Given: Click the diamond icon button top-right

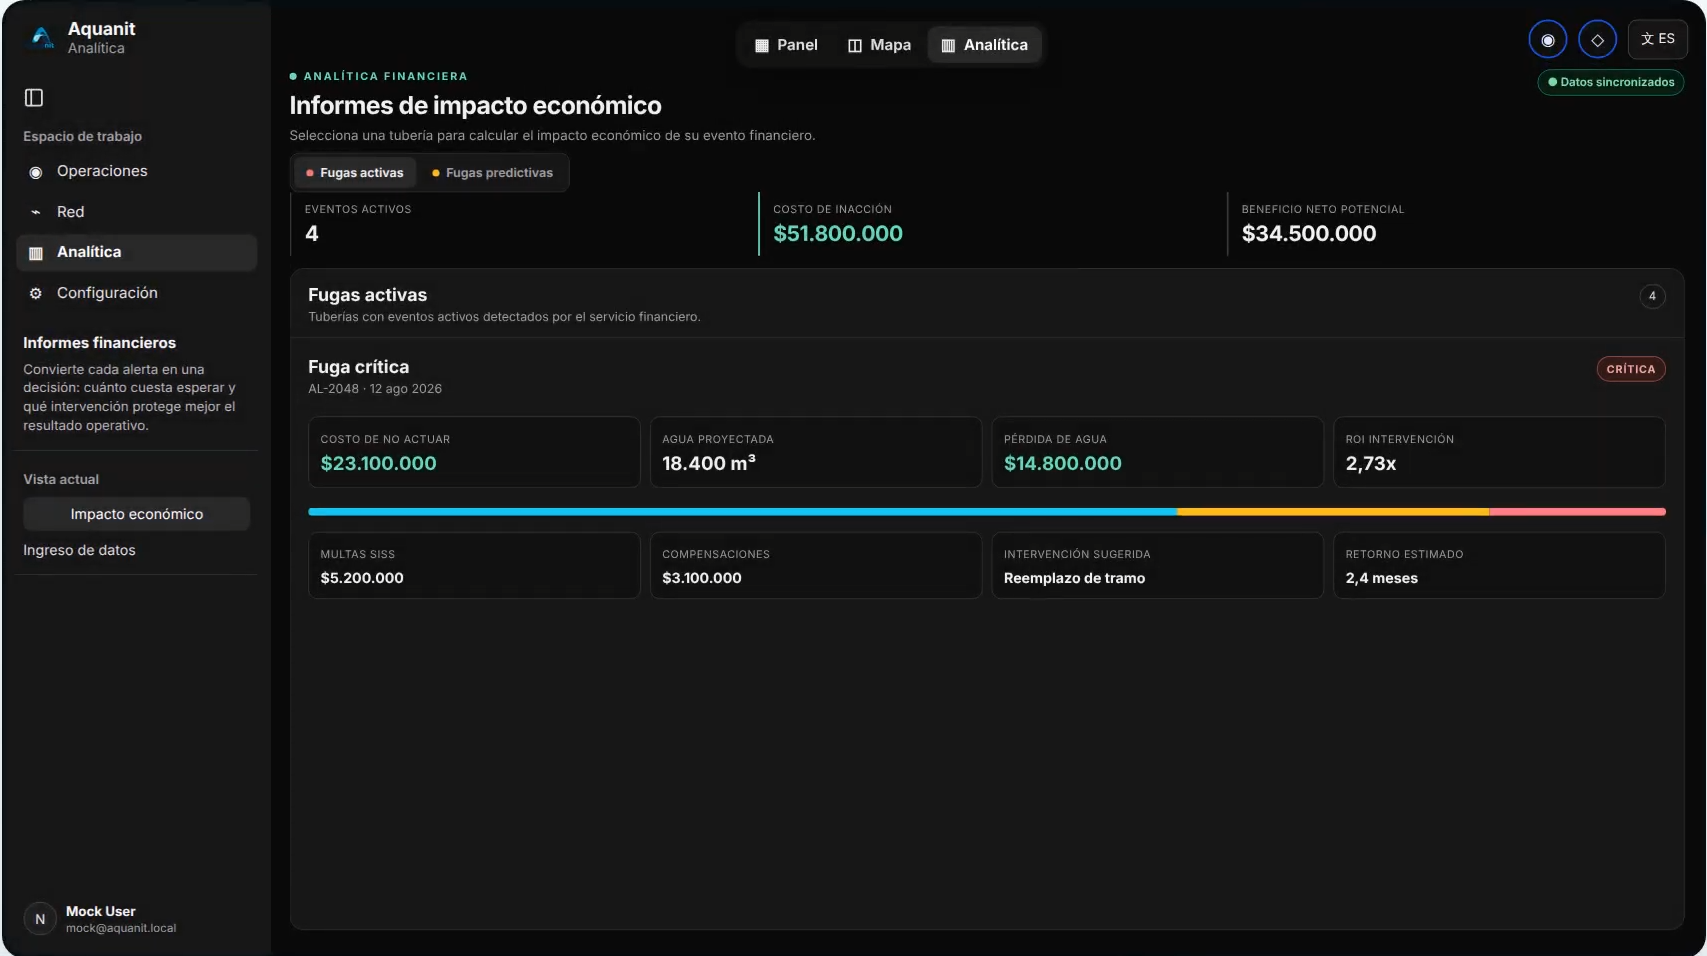Looking at the screenshot, I should coord(1597,40).
